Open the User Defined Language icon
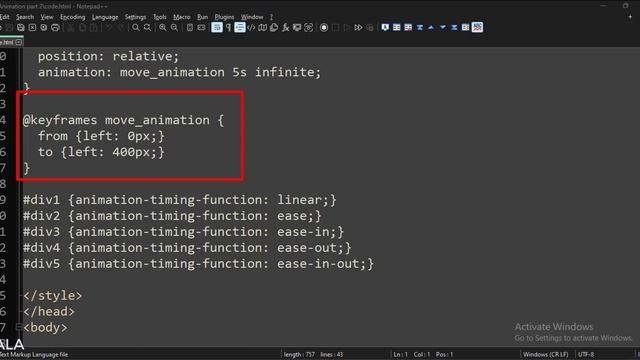640x360 pixels. tap(251, 27)
